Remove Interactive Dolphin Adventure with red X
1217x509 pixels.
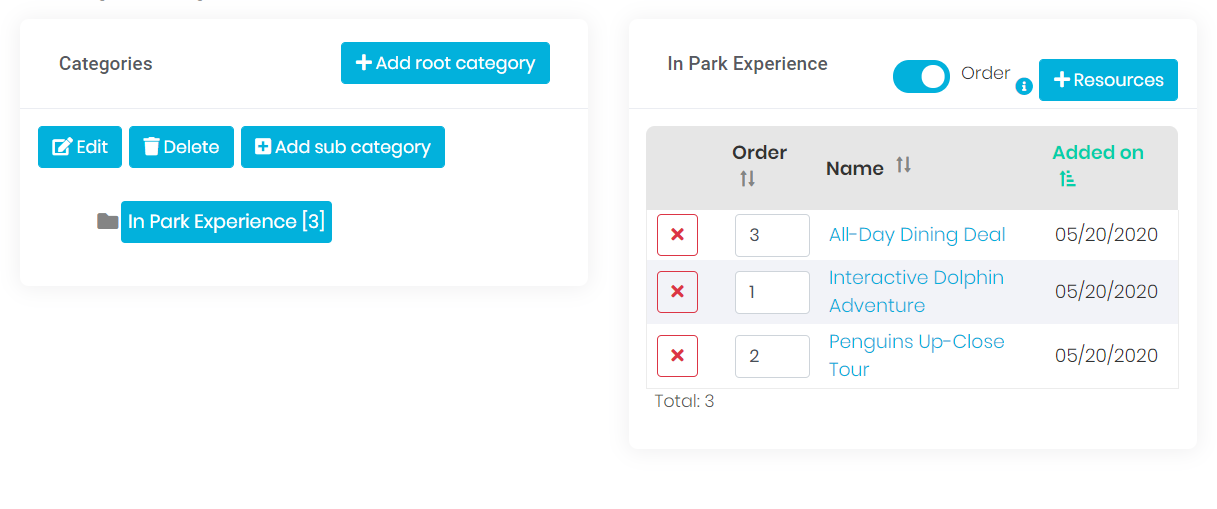coord(677,292)
